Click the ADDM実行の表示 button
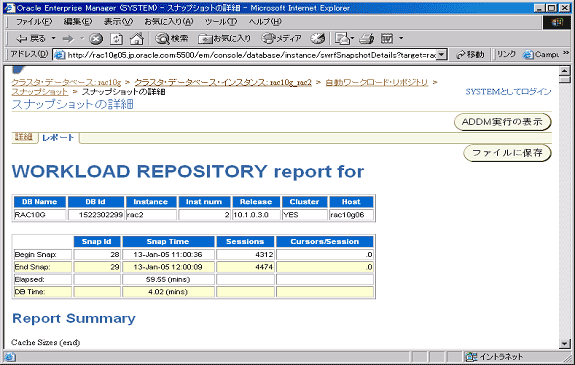 502,122
